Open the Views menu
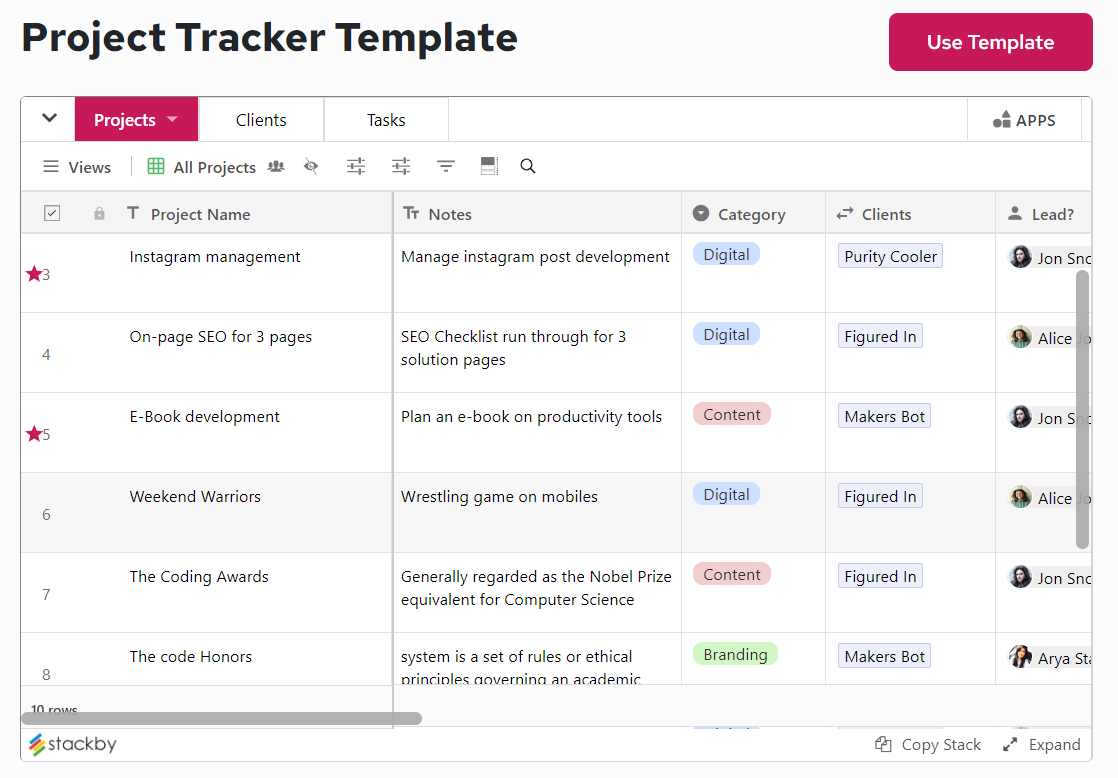The width and height of the screenshot is (1118, 778). 77,166
